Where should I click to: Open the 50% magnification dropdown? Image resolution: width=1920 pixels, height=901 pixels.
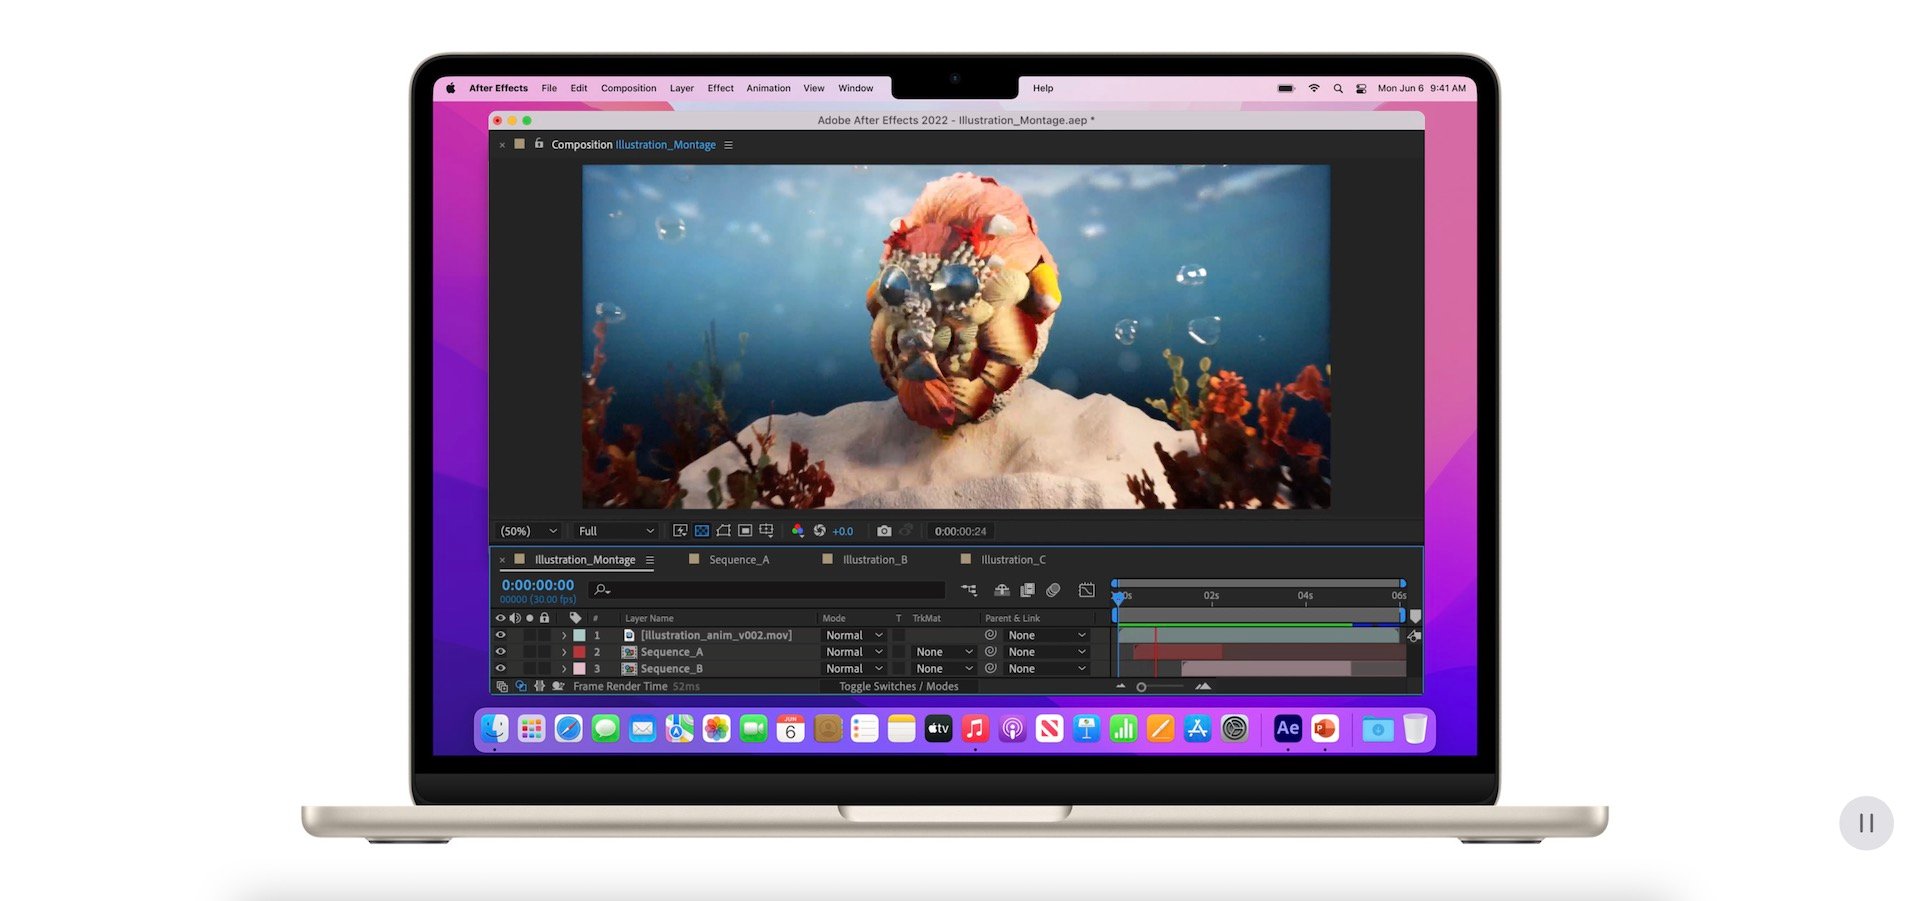528,531
